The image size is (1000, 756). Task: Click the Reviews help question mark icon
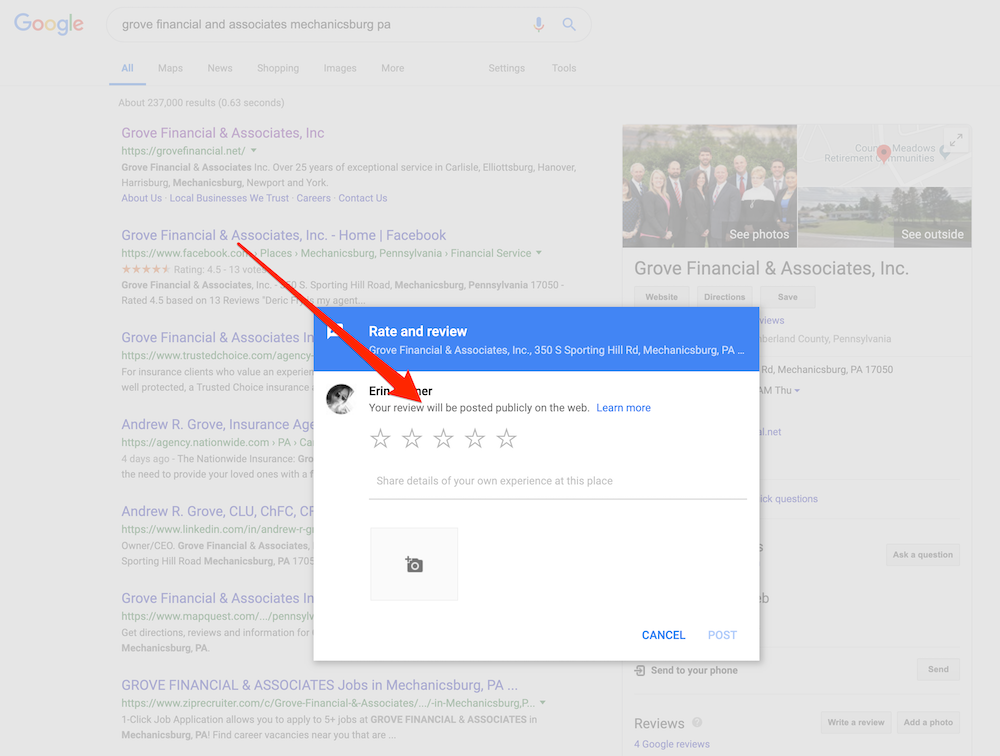697,722
